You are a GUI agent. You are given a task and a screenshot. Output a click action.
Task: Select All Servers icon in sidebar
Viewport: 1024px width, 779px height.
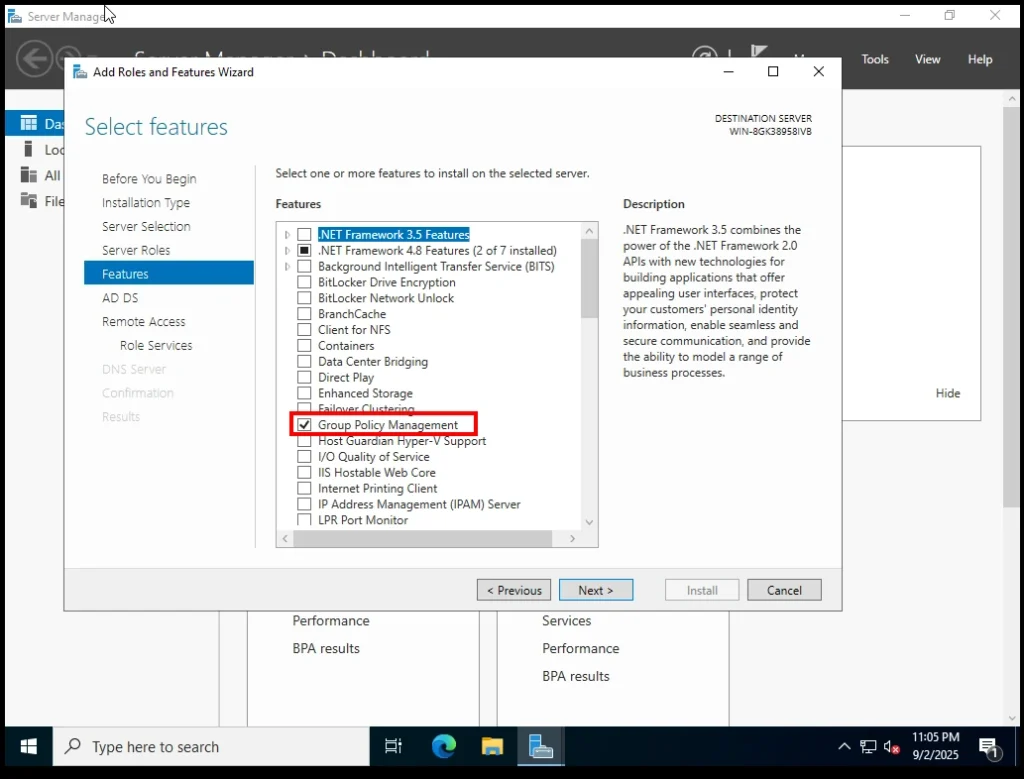29,175
